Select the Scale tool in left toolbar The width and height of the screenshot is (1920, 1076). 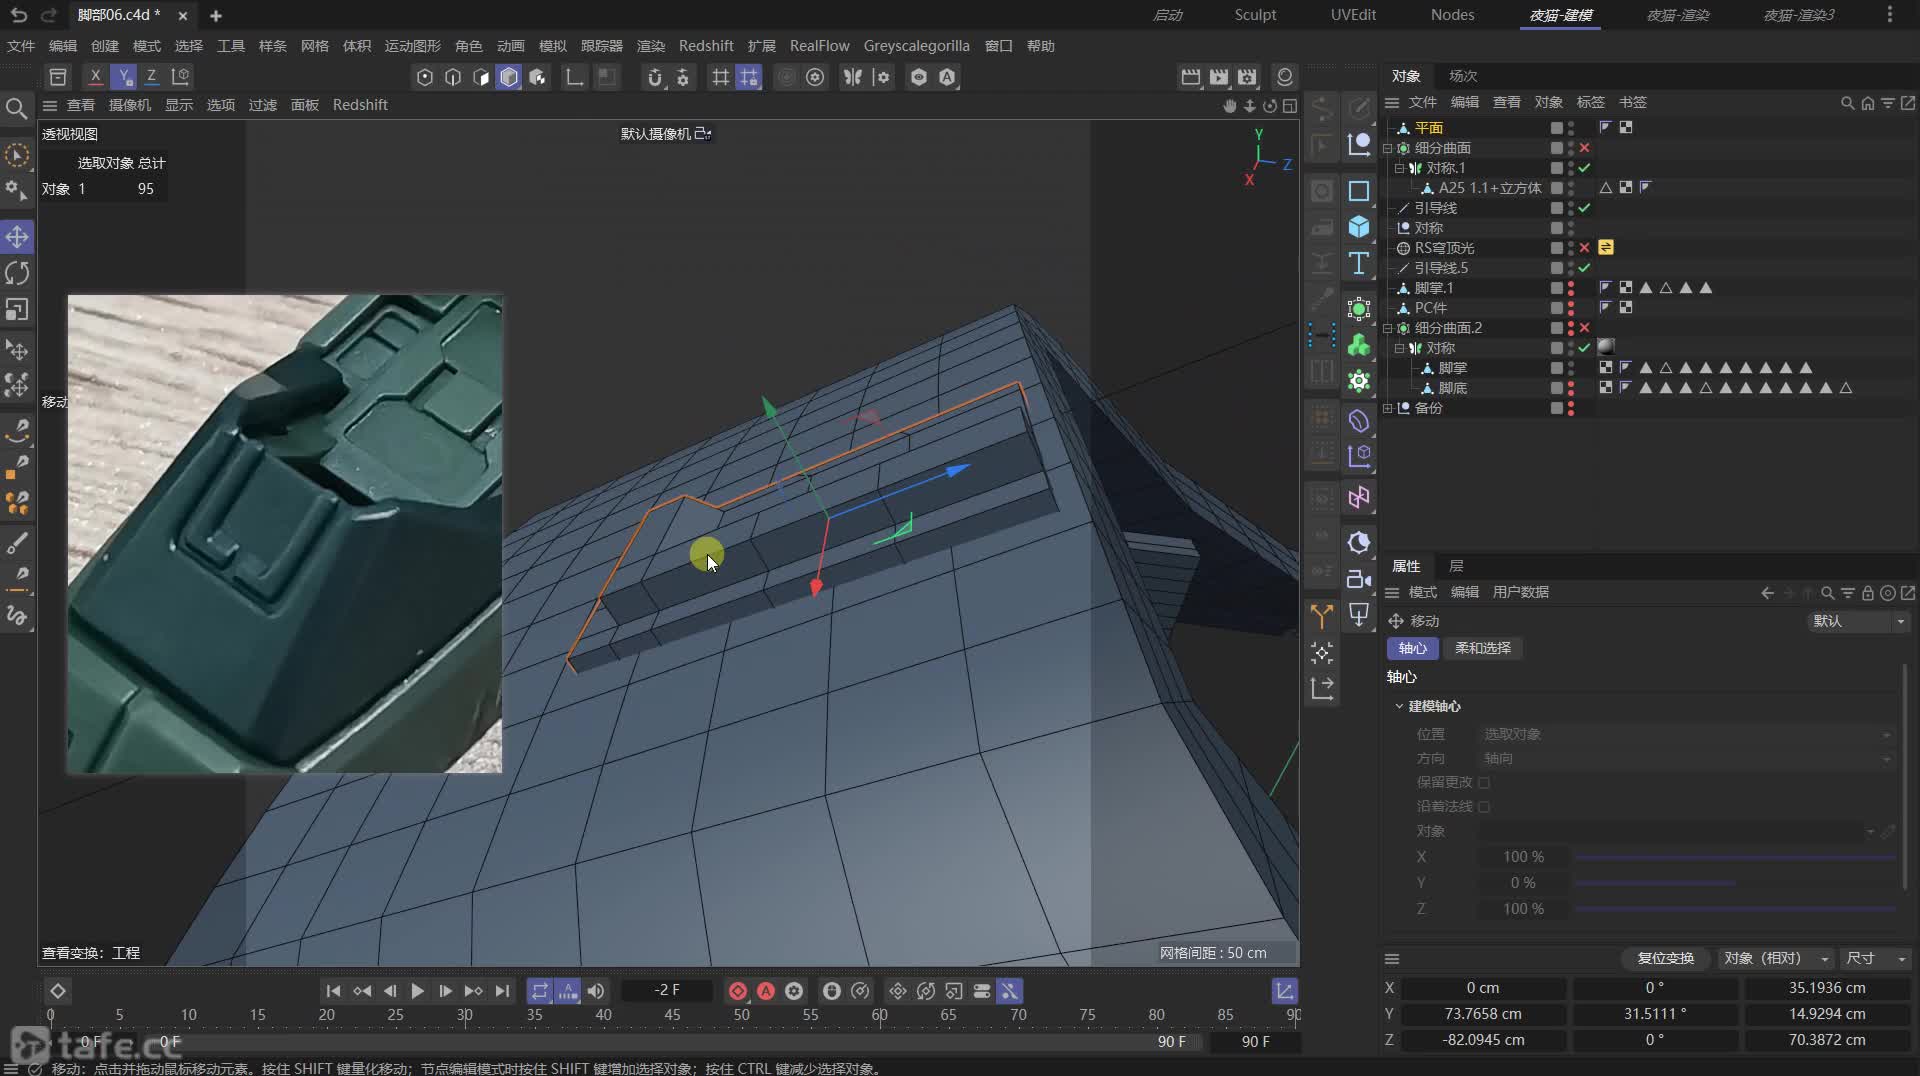click(x=17, y=309)
